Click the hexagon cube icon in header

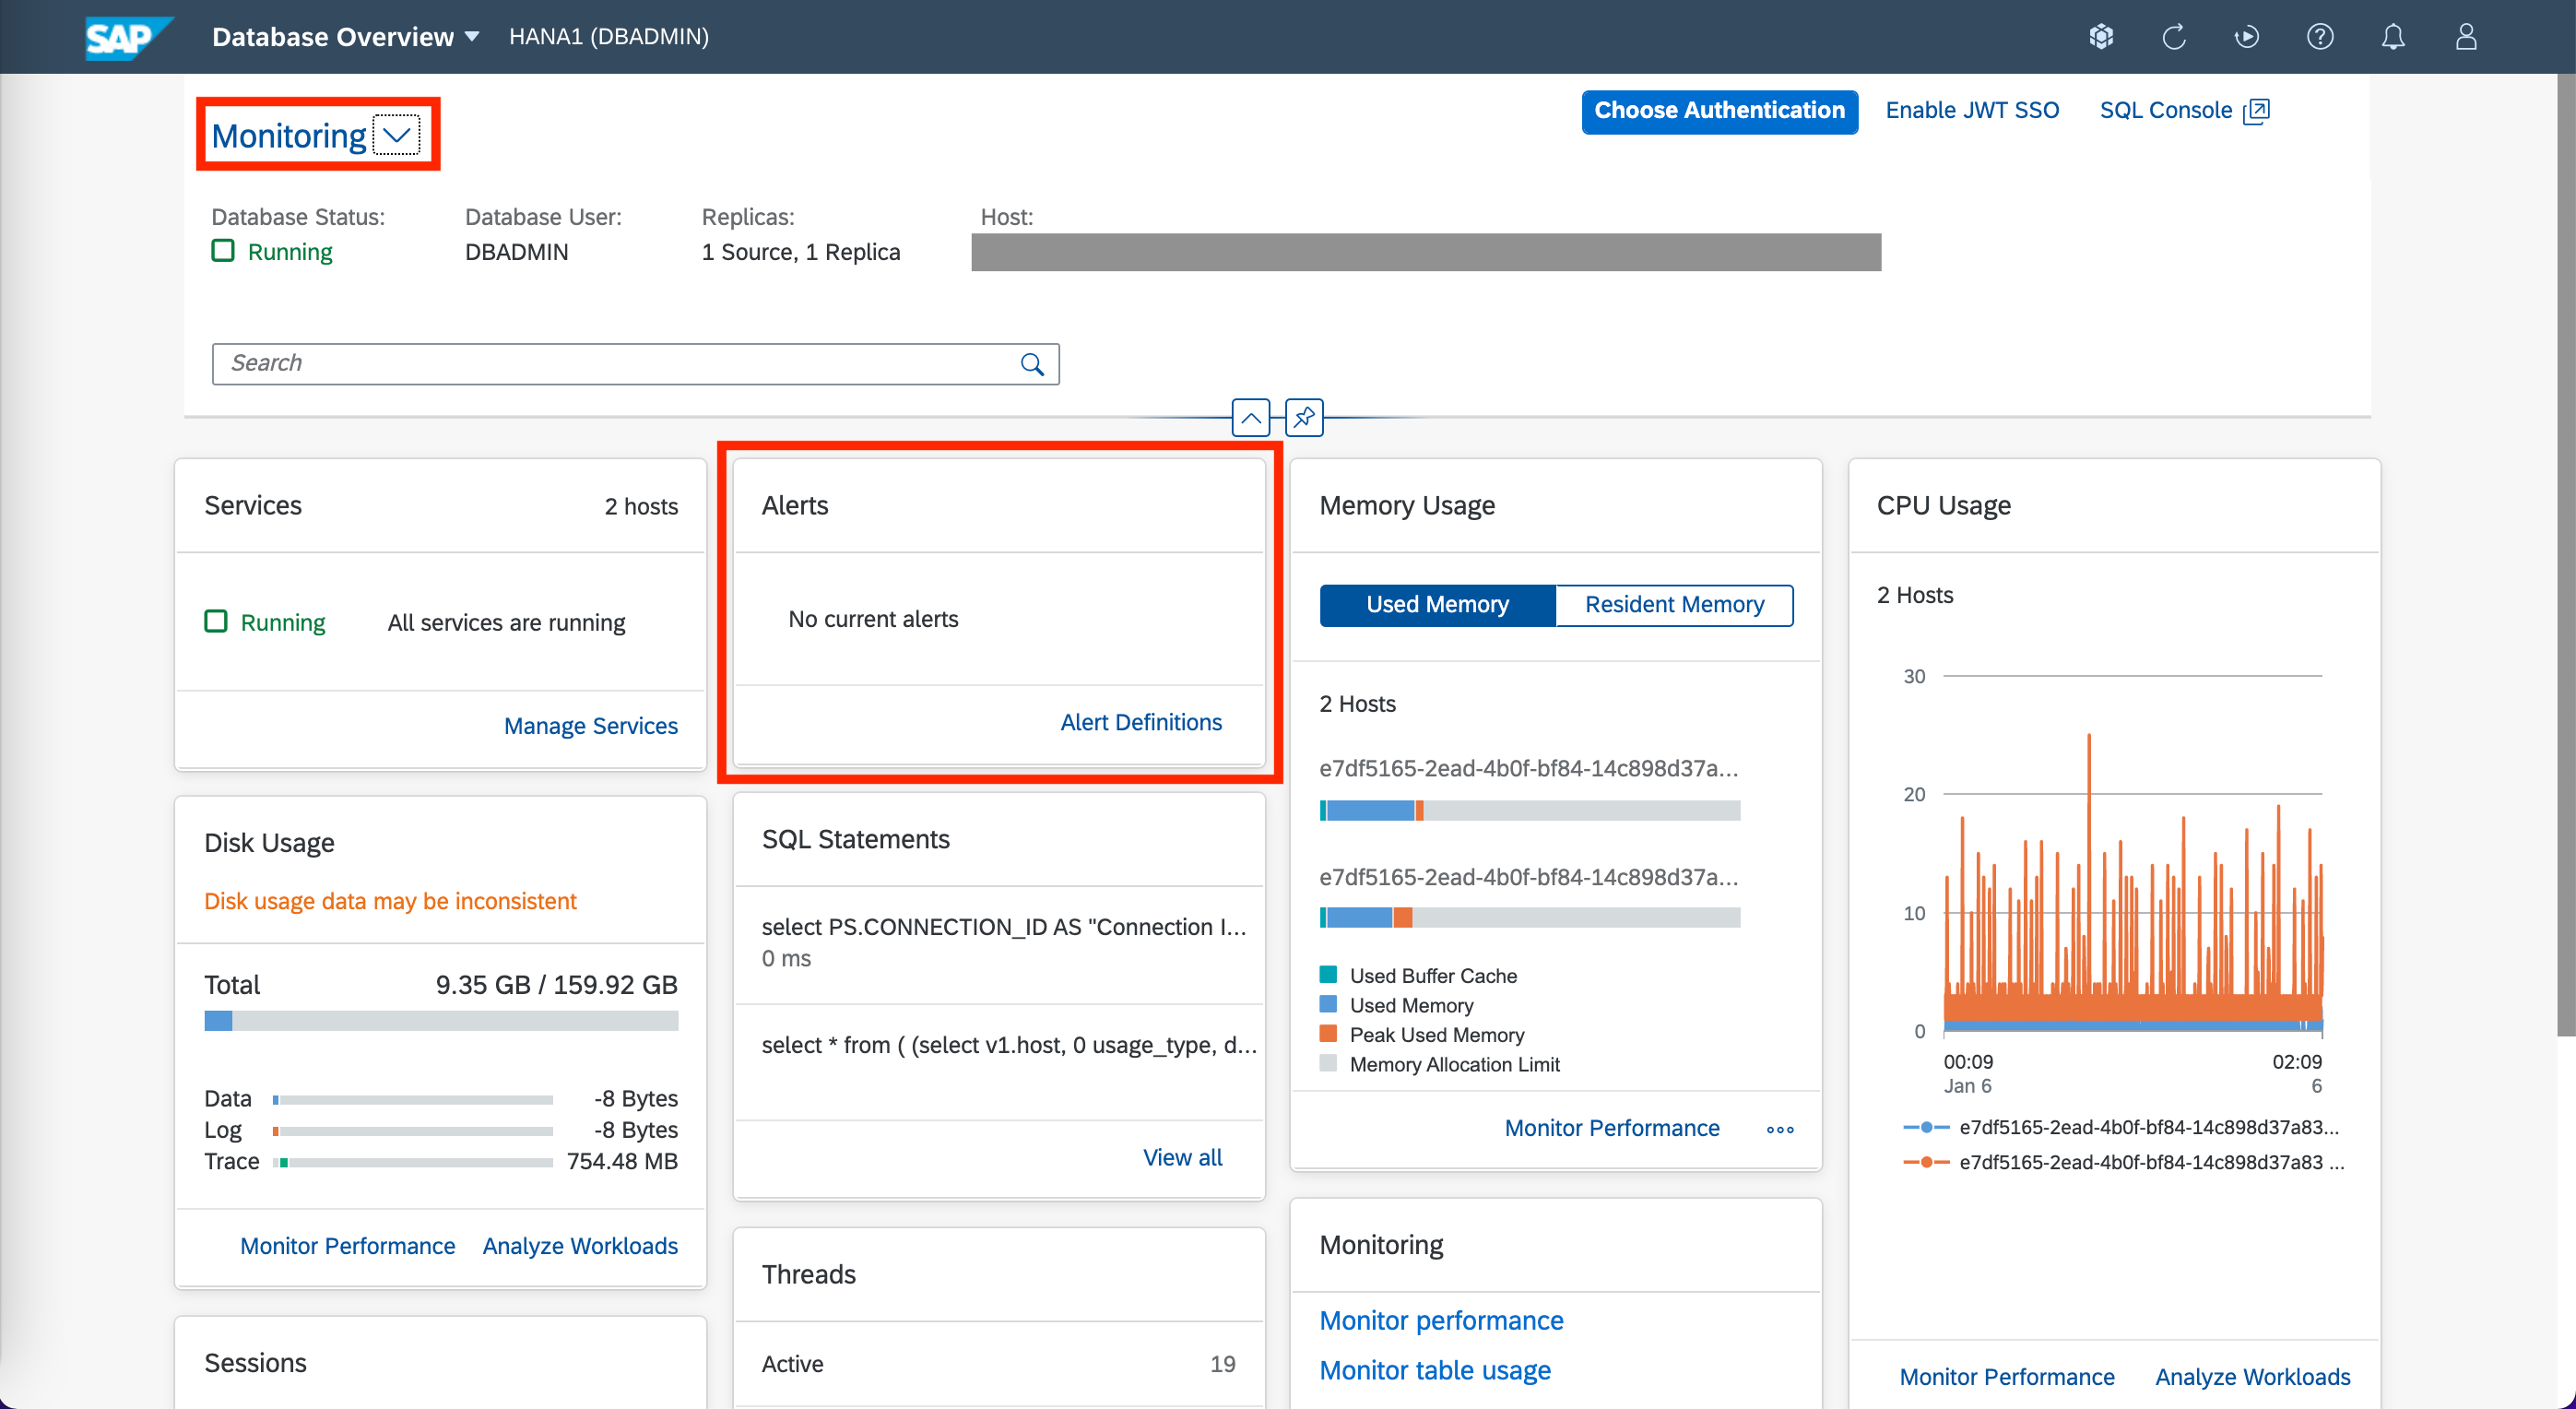pyautogui.click(x=2101, y=37)
